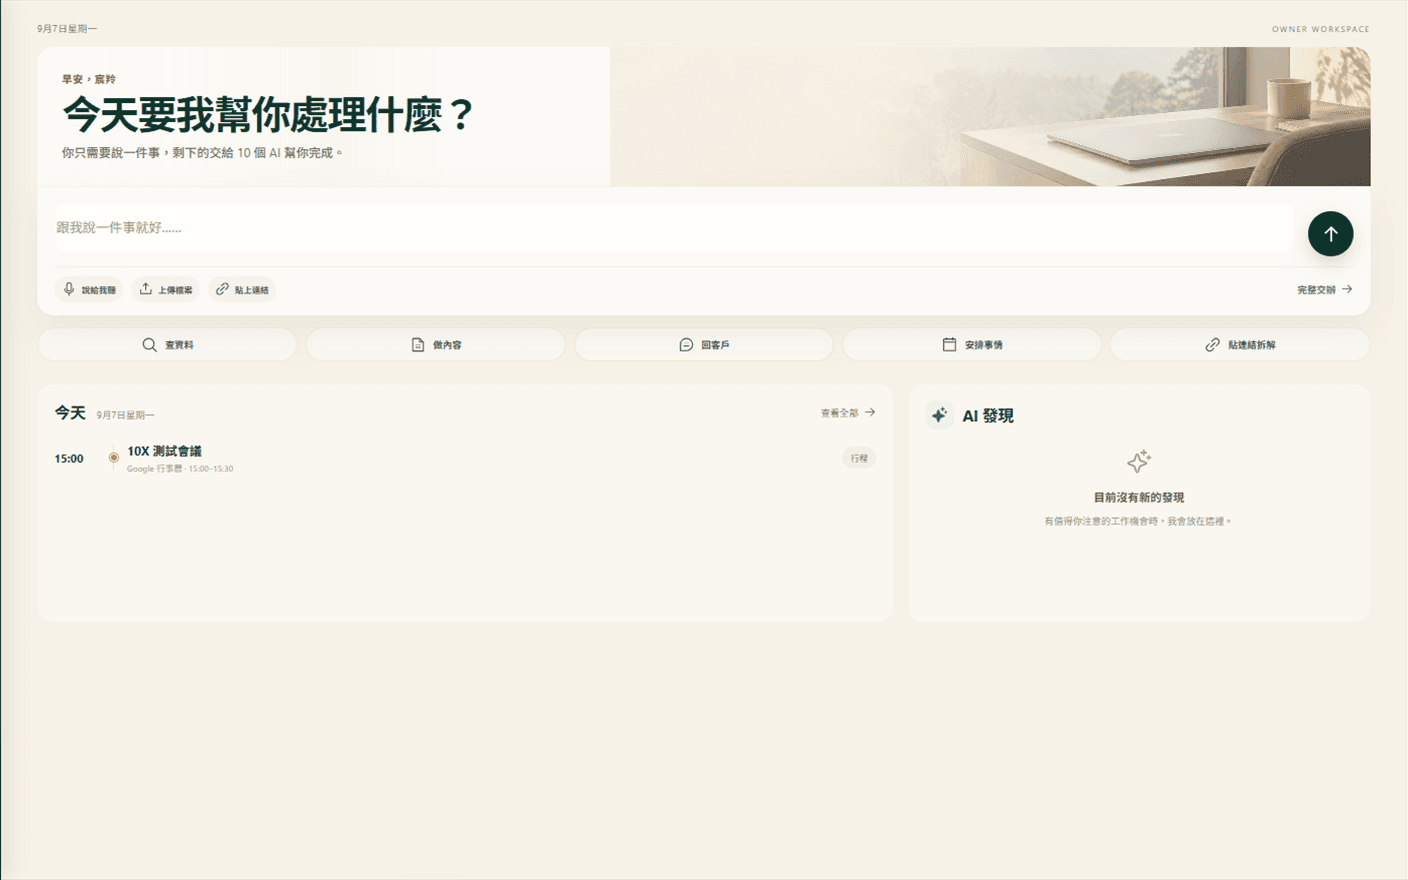
Task: Click the OWNER WORKSPACE label
Action: 1320,29
